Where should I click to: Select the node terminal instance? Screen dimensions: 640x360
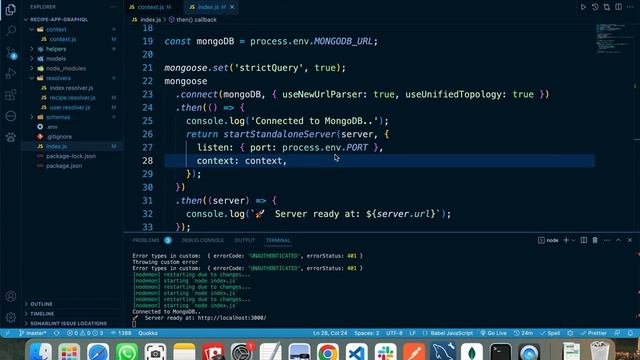(548, 240)
